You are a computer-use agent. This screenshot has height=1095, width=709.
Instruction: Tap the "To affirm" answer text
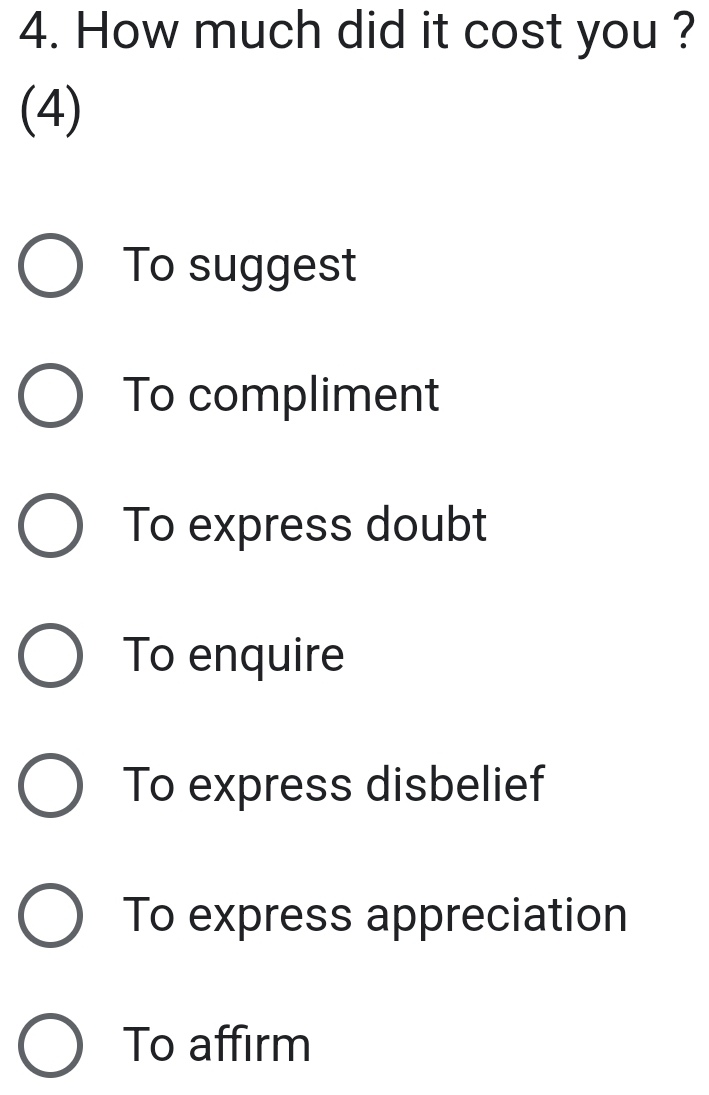click(x=217, y=1045)
